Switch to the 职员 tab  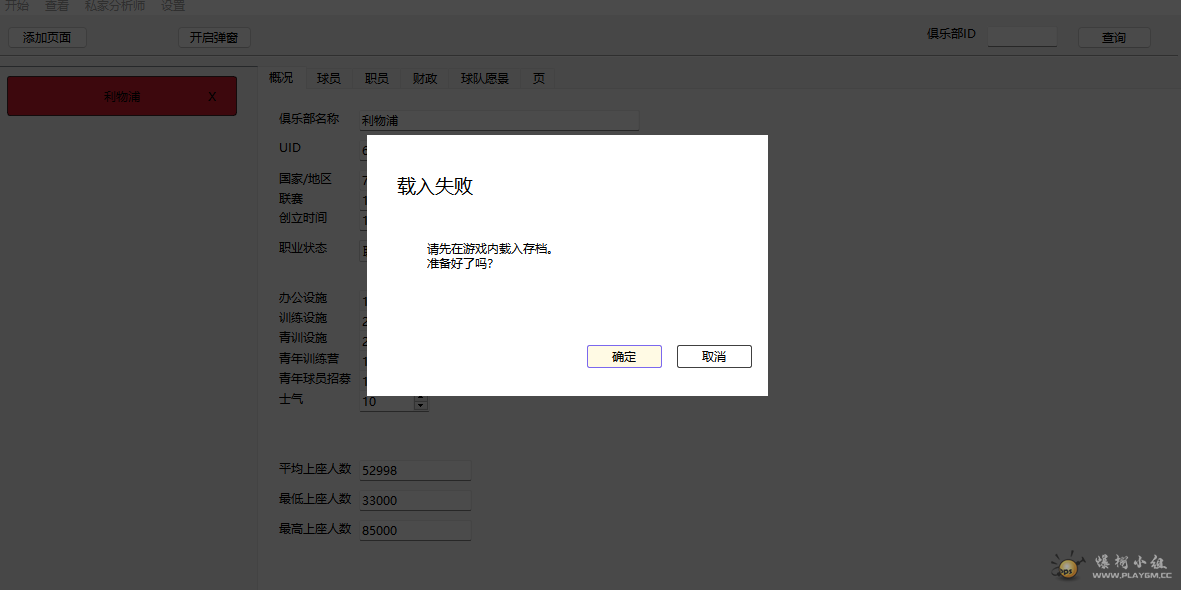point(377,78)
